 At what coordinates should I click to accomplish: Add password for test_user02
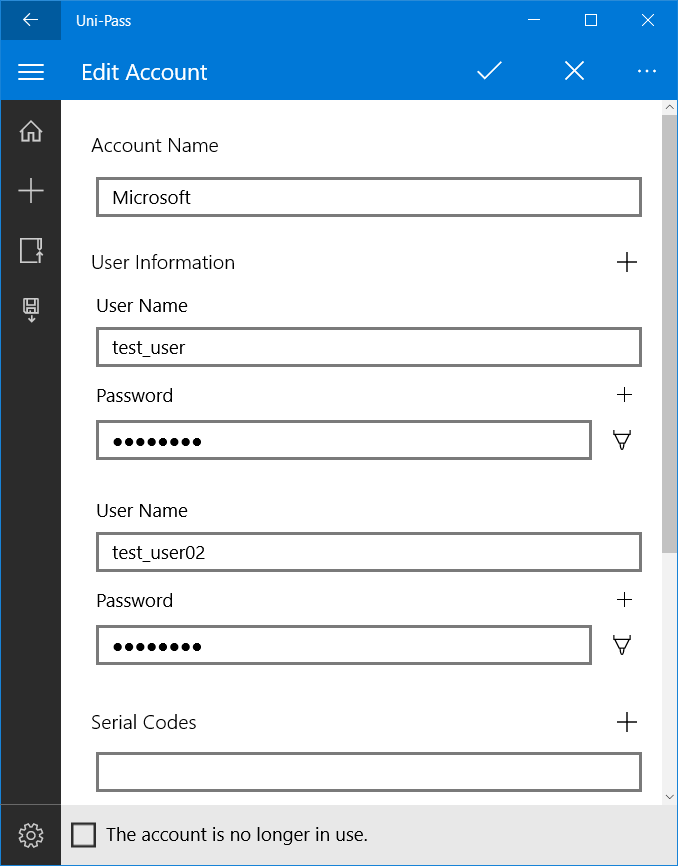(625, 600)
